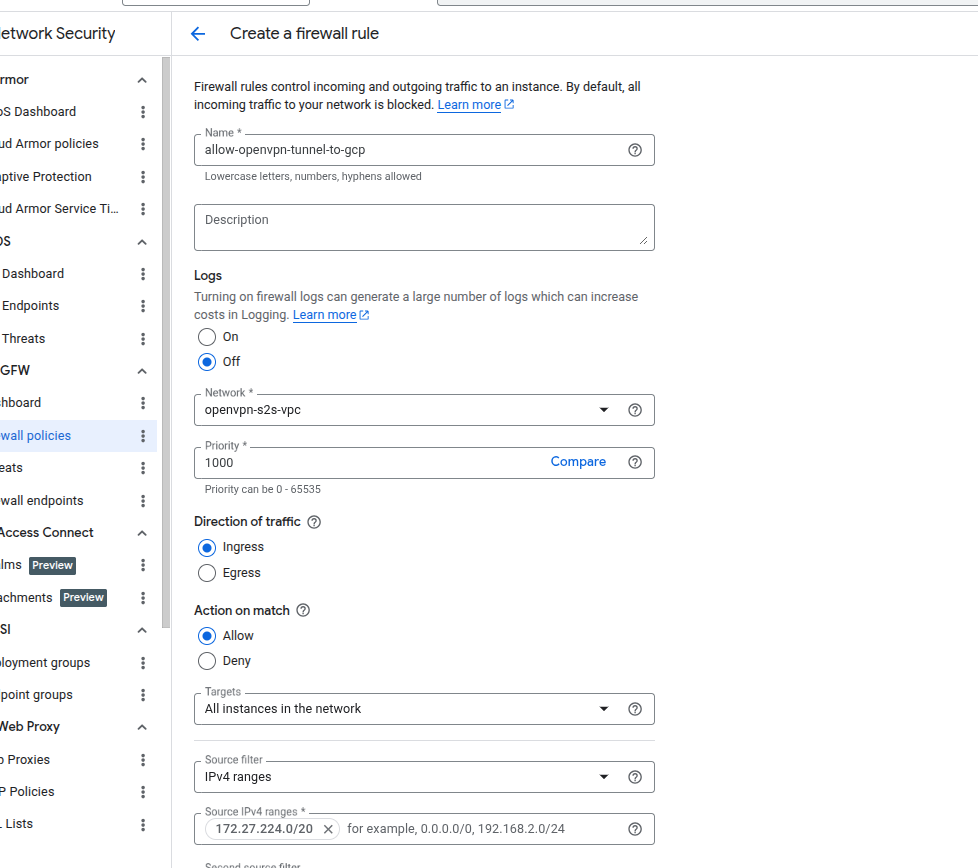Open the three-dot menu for Lists

click(143, 825)
